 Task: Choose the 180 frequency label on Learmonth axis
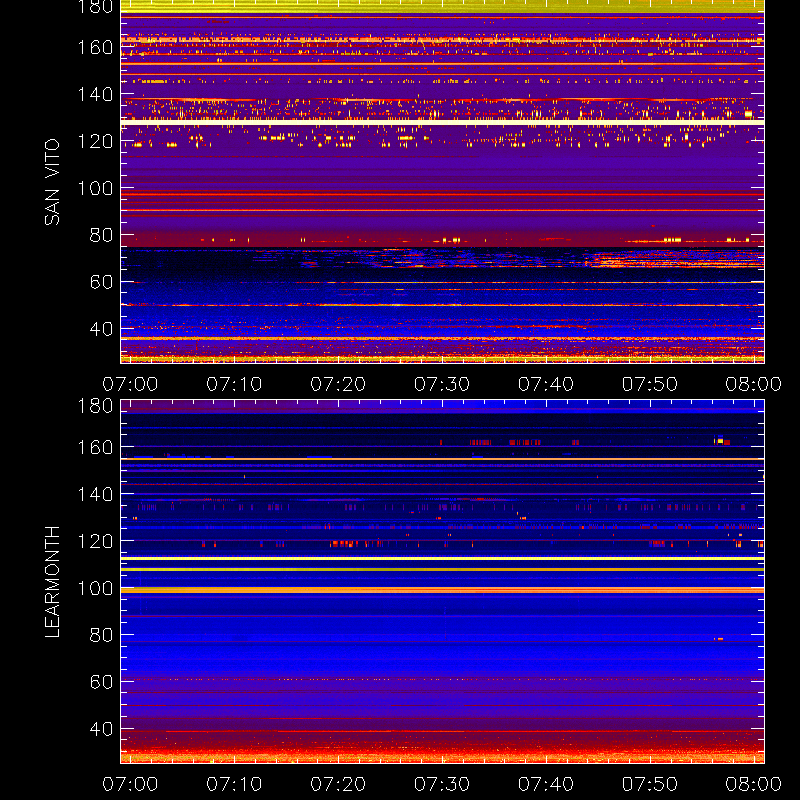coord(95,406)
